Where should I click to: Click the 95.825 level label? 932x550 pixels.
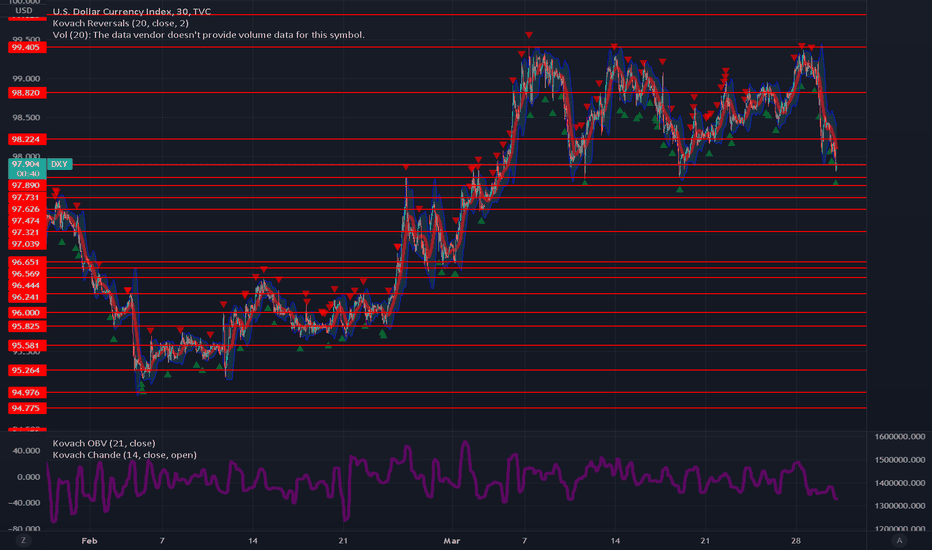pos(27,326)
